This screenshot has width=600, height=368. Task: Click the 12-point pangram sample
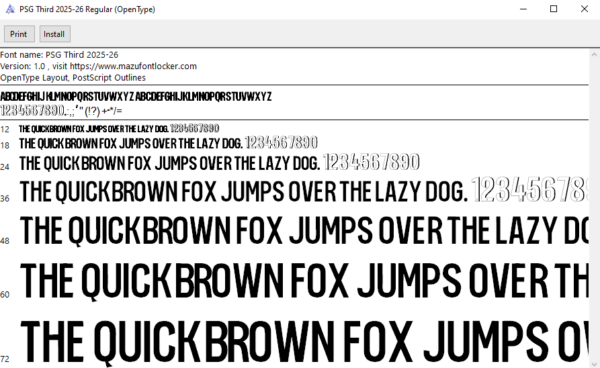(119, 129)
